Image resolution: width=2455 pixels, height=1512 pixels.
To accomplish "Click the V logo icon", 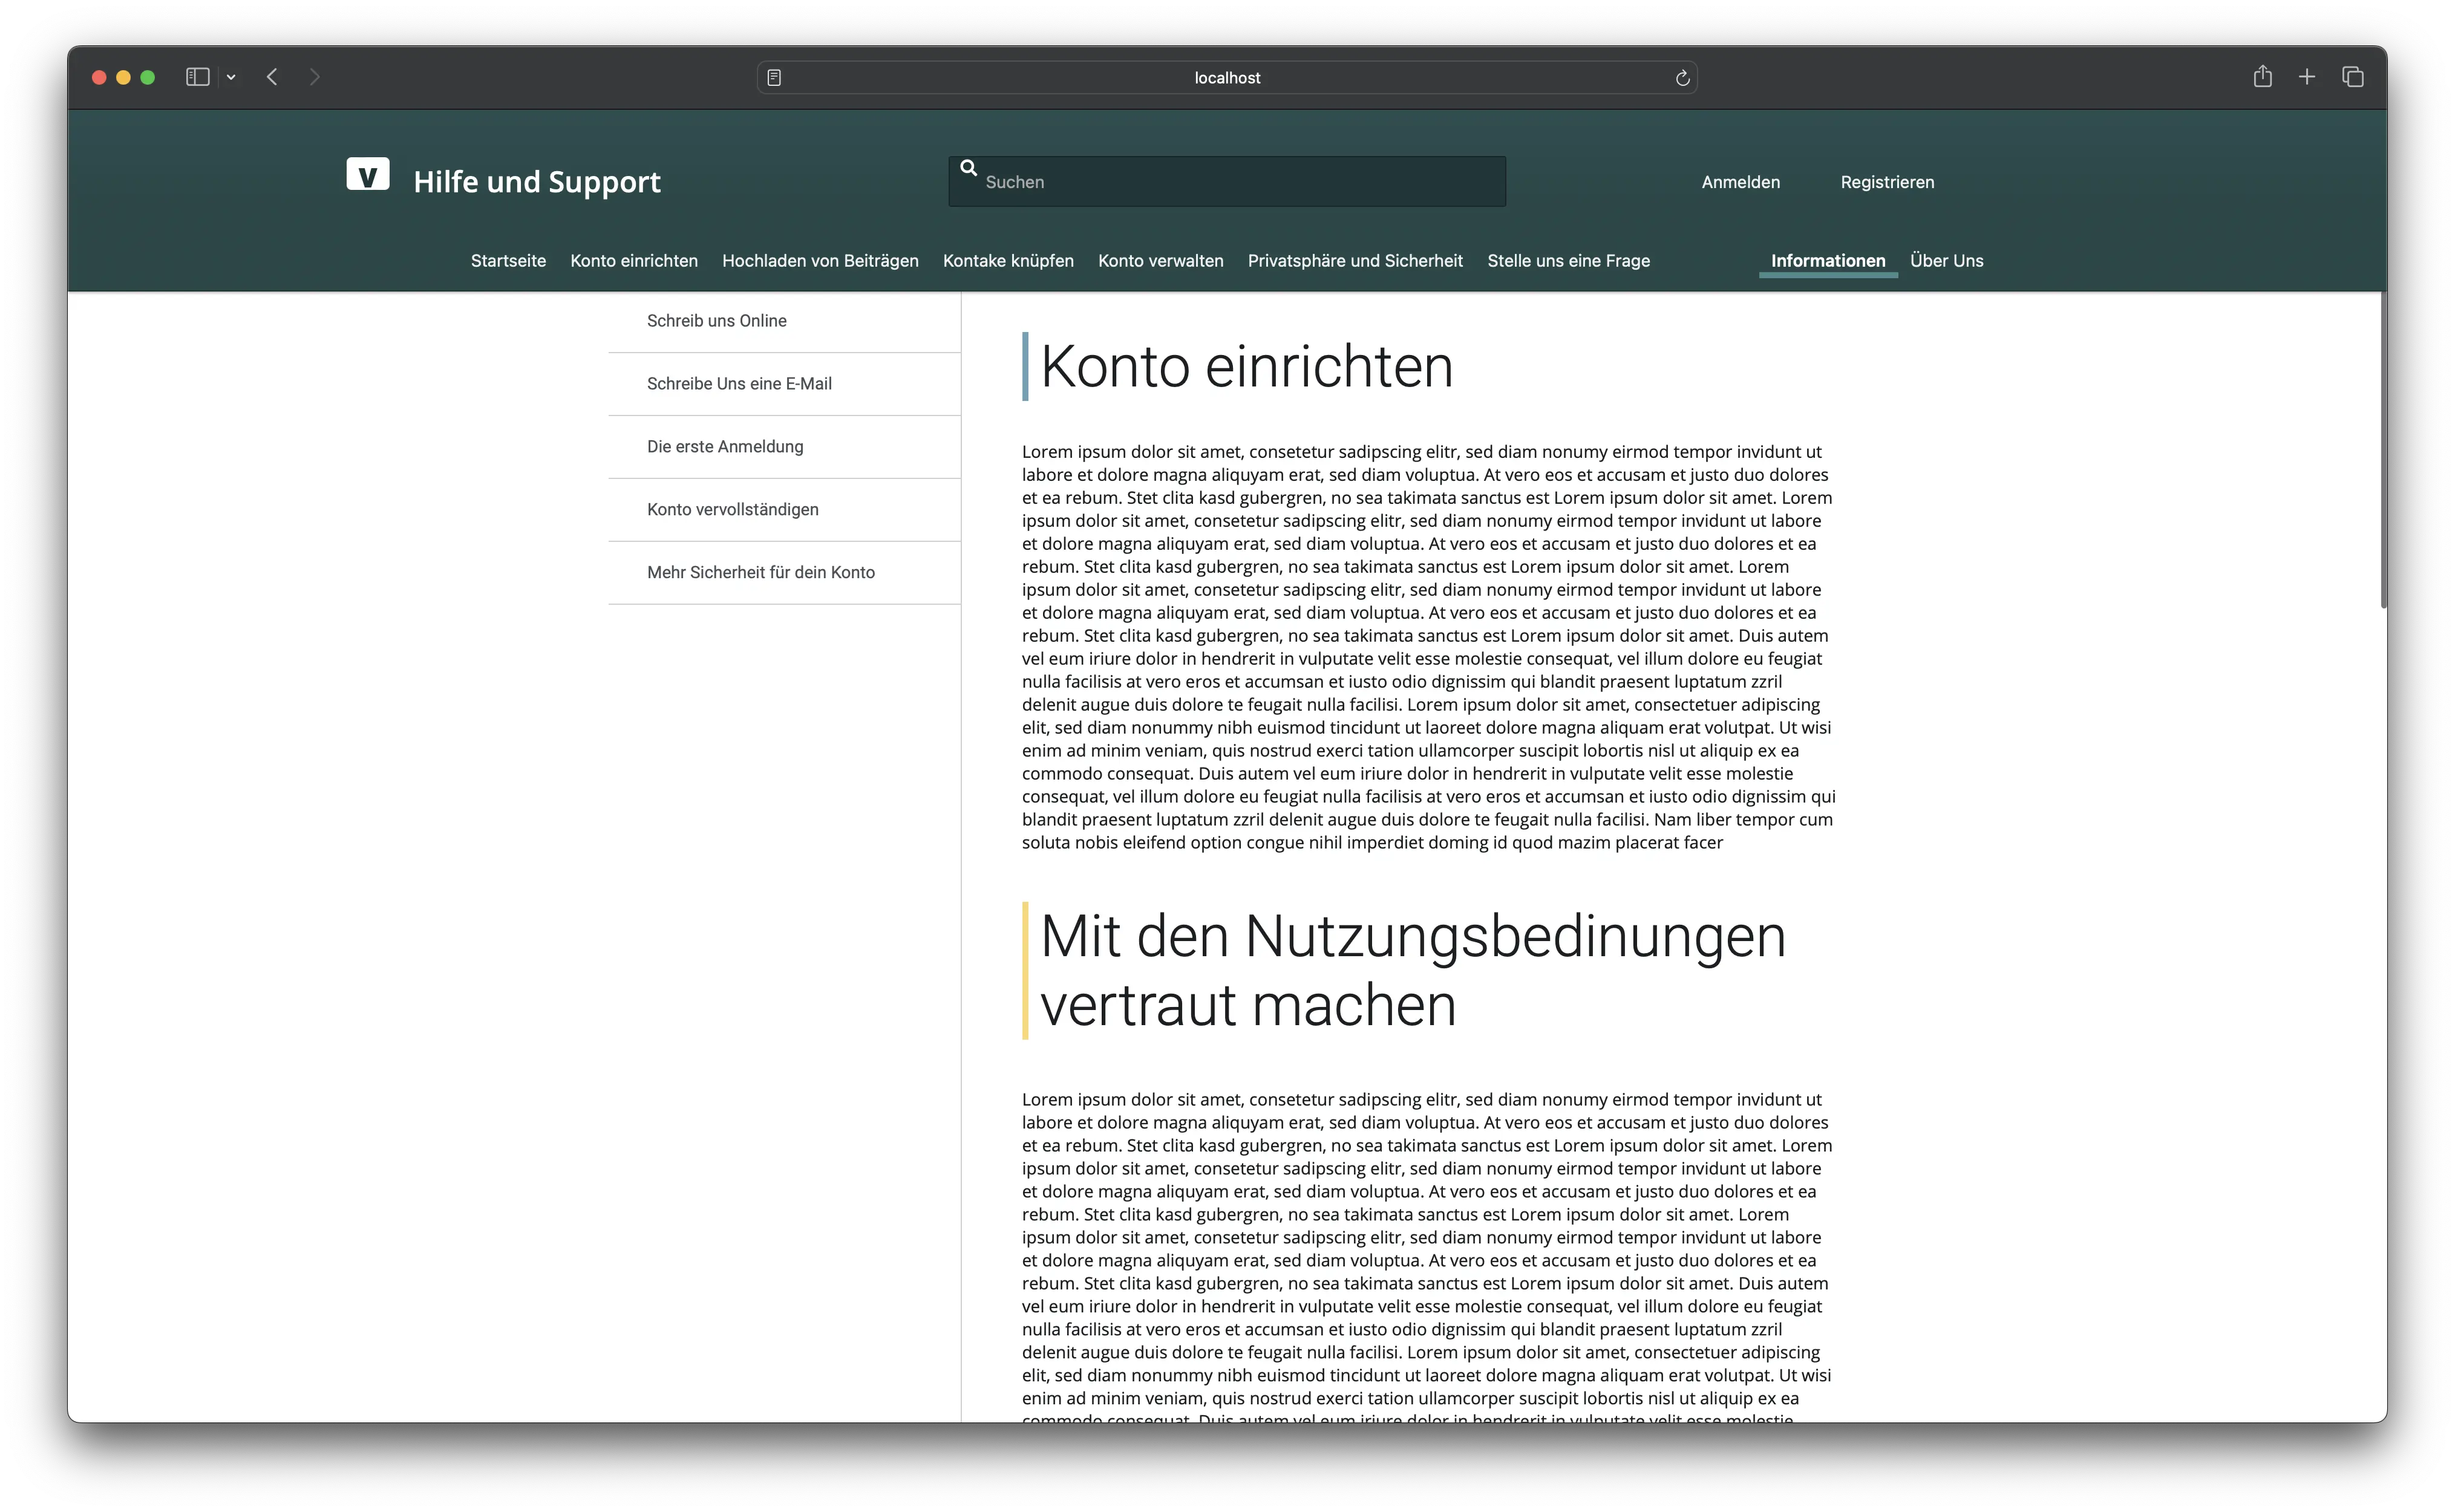I will click(367, 175).
